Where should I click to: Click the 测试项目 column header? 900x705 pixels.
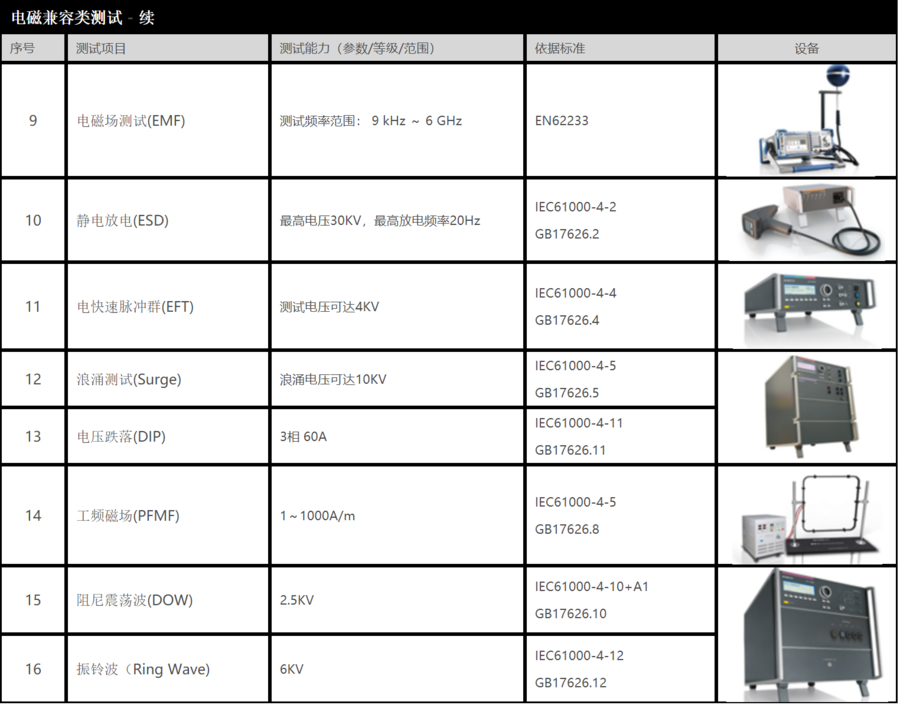coord(102,48)
